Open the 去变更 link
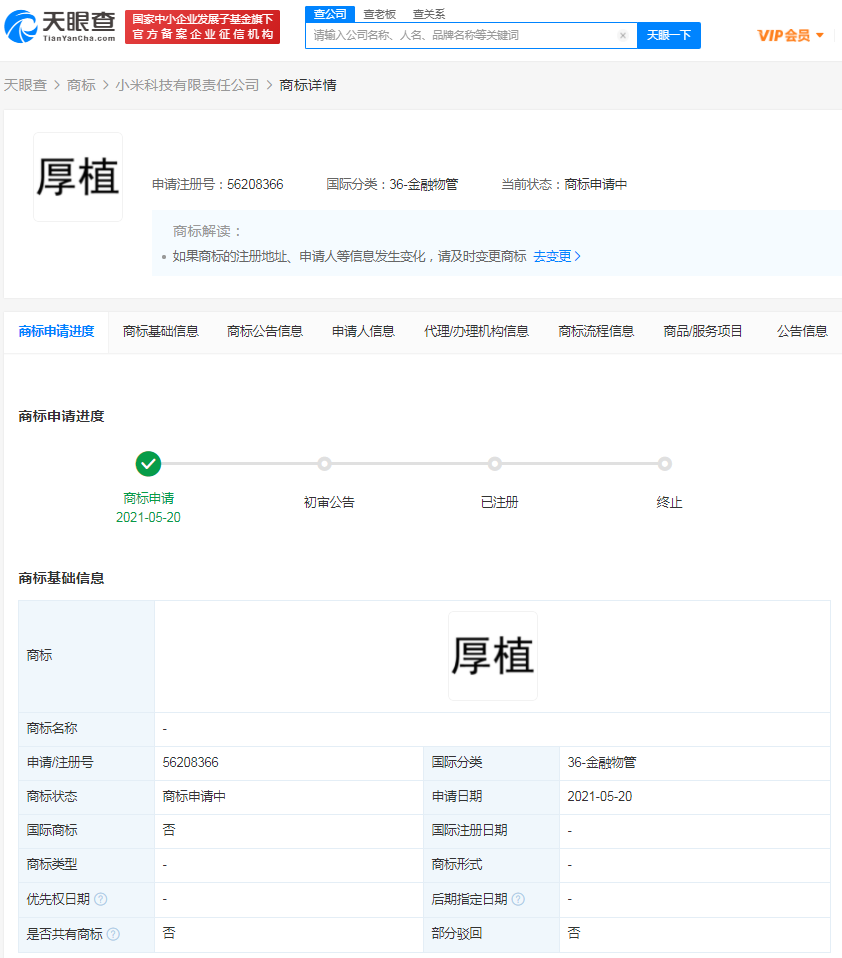The height and width of the screenshot is (958, 842). pyautogui.click(x=554, y=256)
